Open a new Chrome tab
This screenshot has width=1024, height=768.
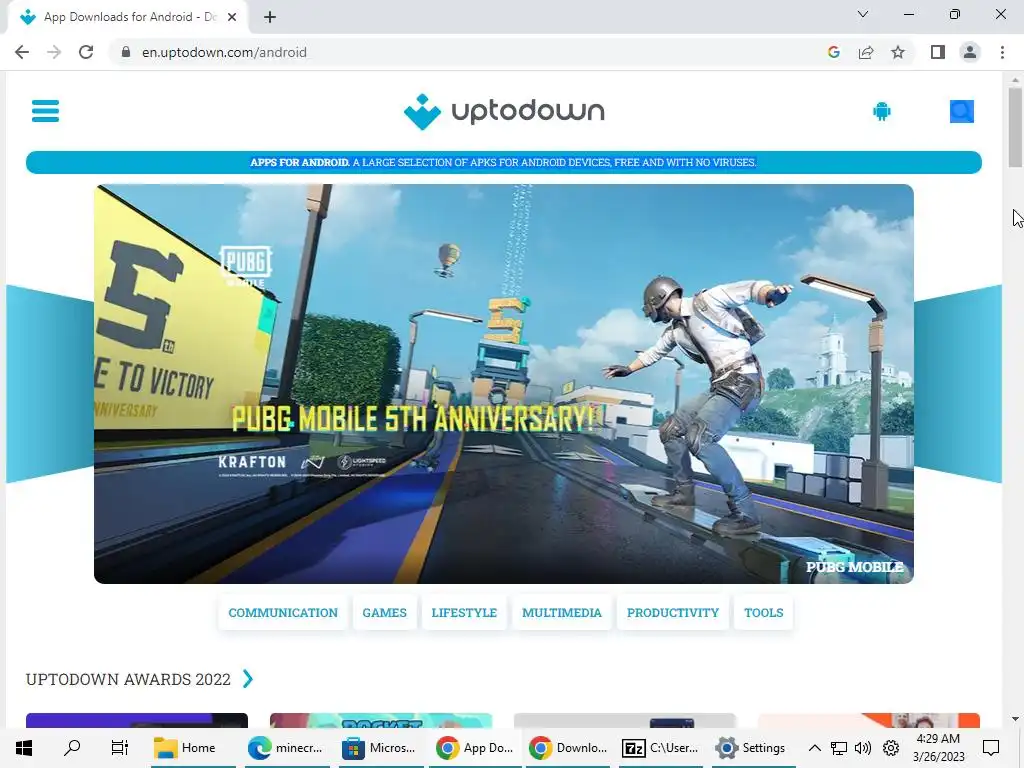(x=270, y=17)
